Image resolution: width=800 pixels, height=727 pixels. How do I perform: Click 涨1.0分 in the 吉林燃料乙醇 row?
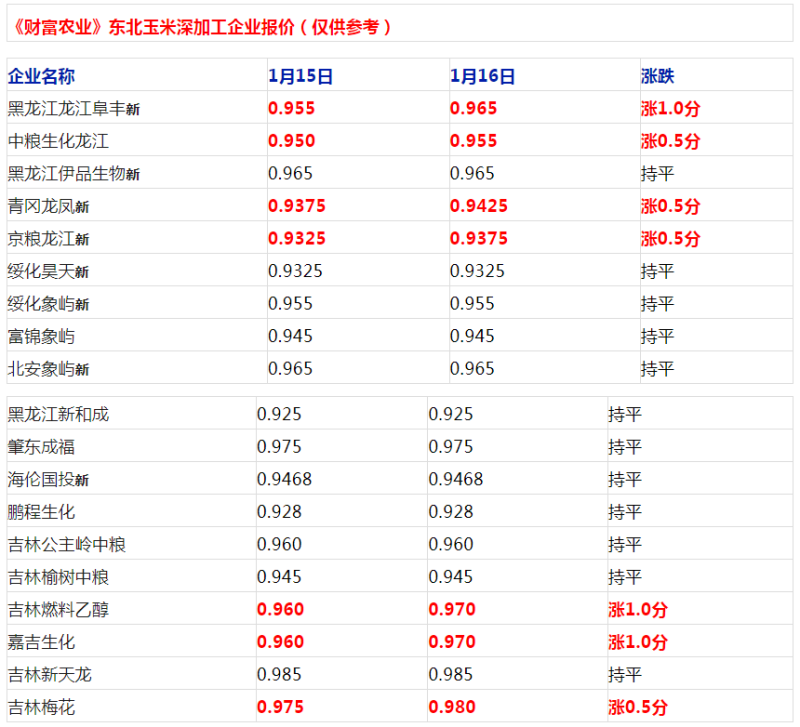[x=638, y=609]
